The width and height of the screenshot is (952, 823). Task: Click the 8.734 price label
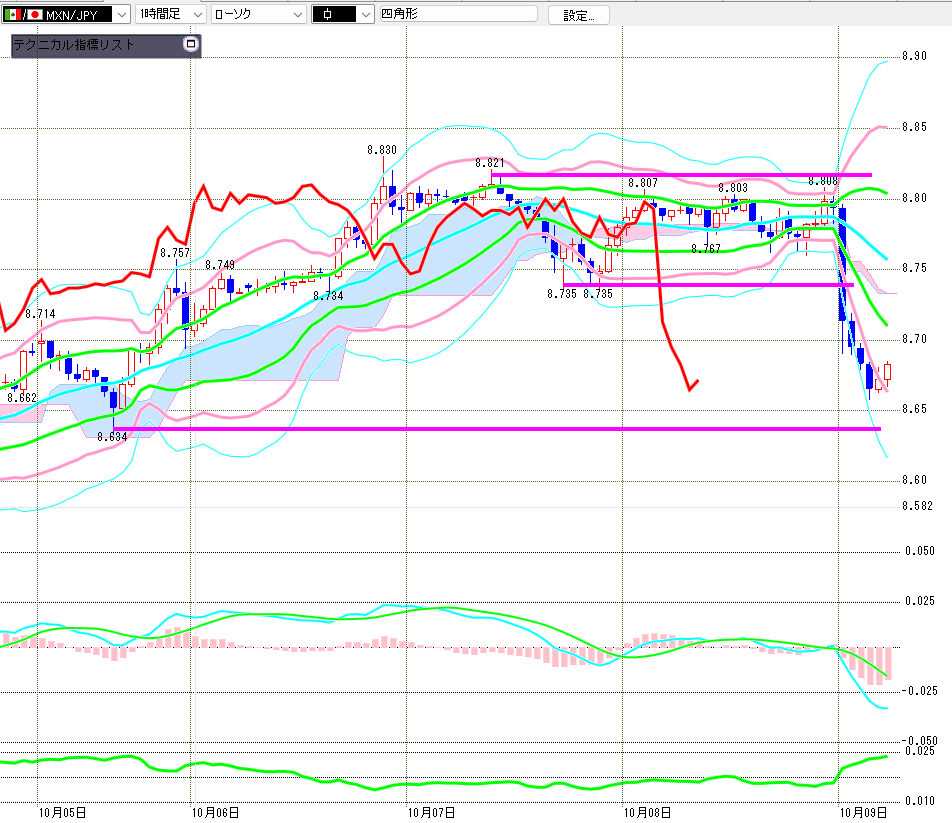coord(328,296)
